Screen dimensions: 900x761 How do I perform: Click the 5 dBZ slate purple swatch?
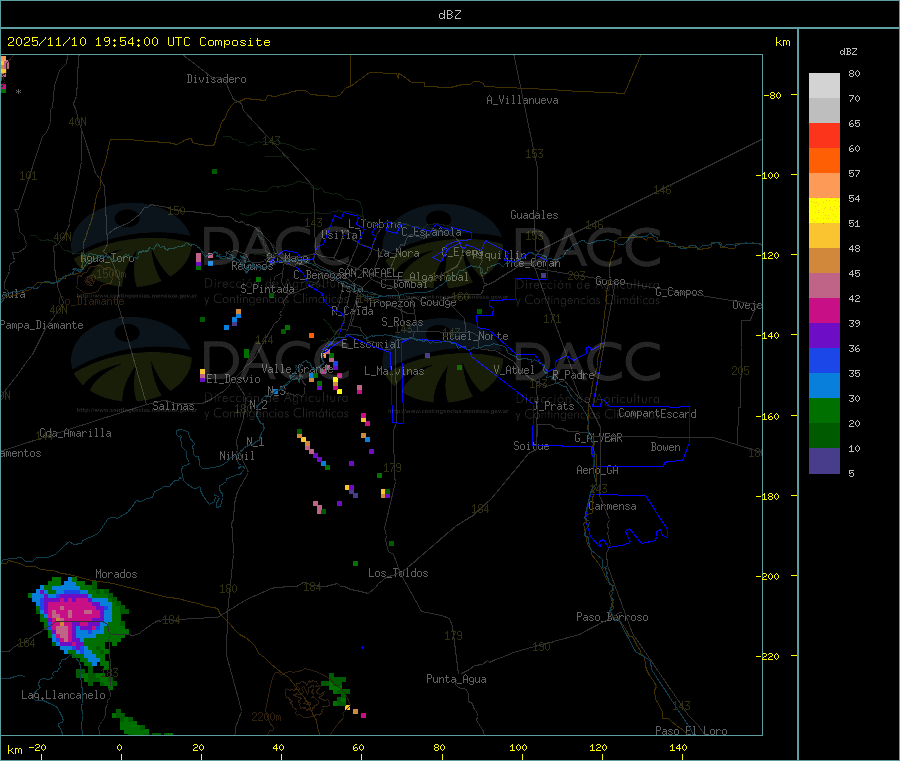pyautogui.click(x=824, y=461)
